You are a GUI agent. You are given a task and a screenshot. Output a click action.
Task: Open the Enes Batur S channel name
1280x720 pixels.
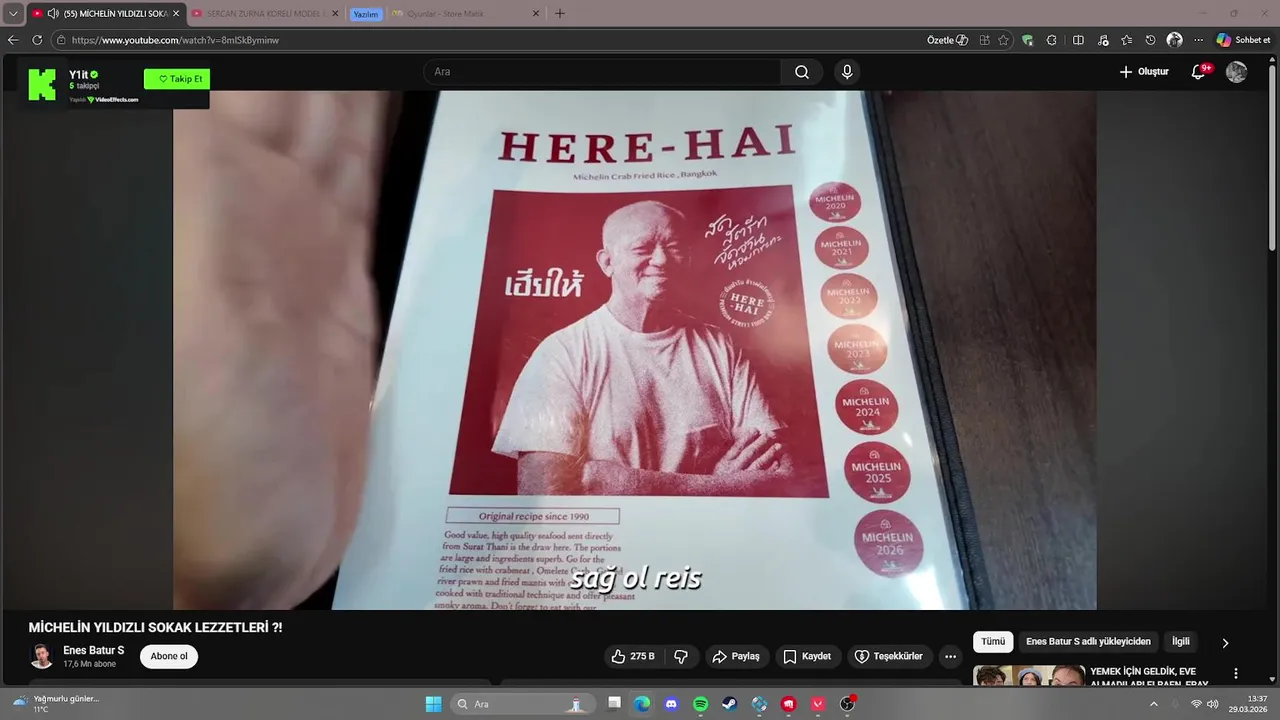94,650
